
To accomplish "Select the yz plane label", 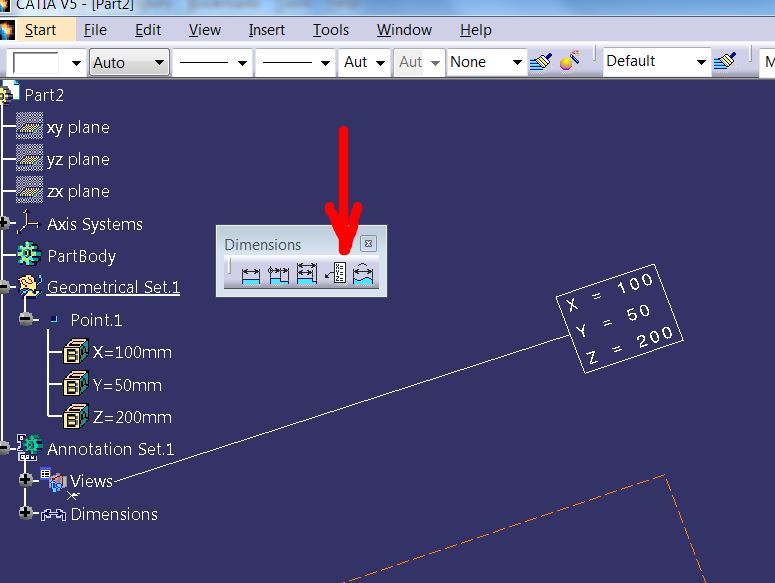I will 78,160.
